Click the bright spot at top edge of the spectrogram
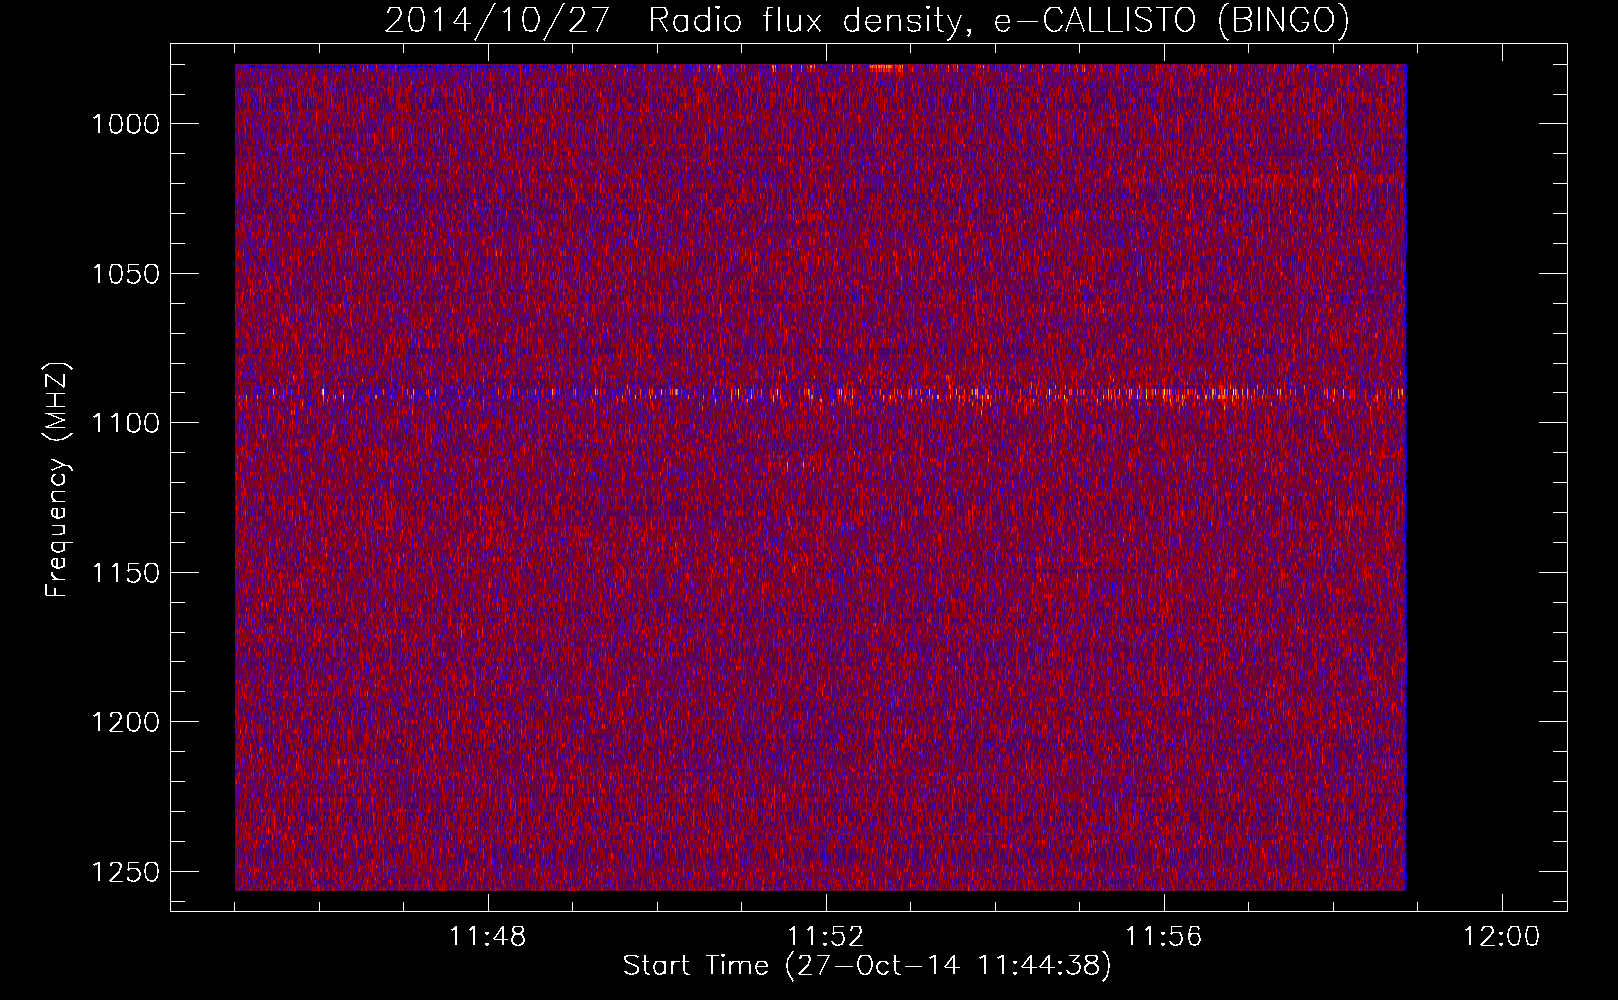 885,68
